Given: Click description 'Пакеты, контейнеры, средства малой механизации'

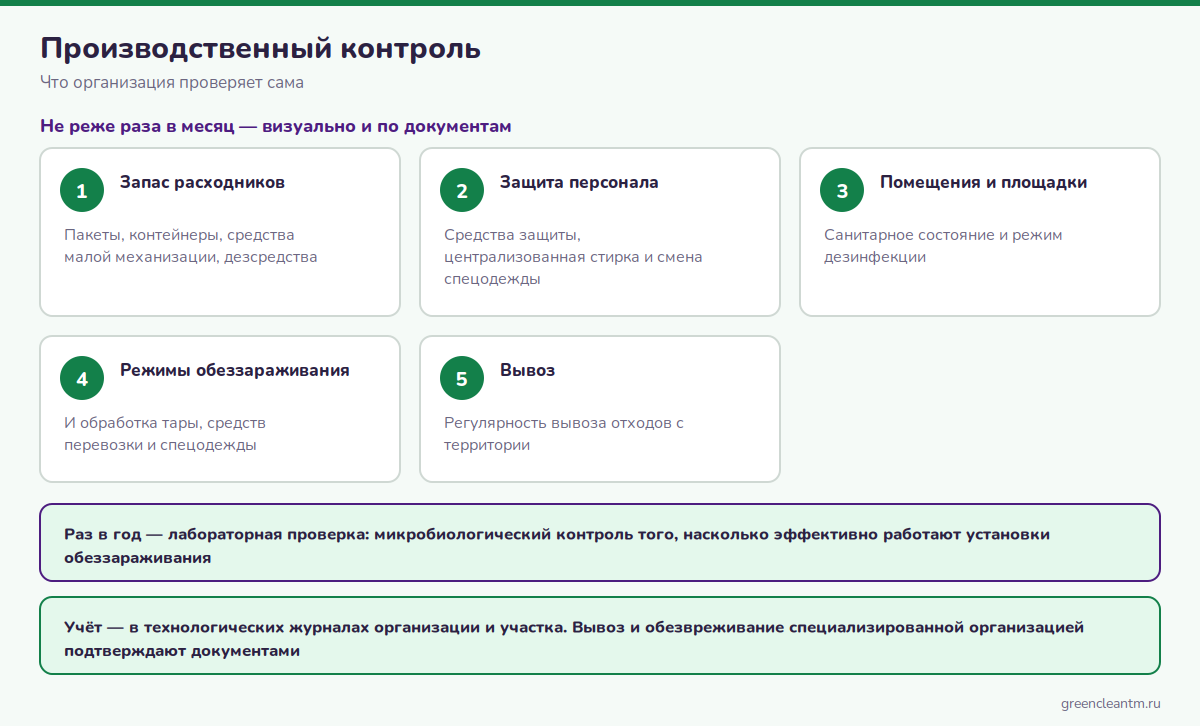Looking at the screenshot, I should tap(190, 246).
